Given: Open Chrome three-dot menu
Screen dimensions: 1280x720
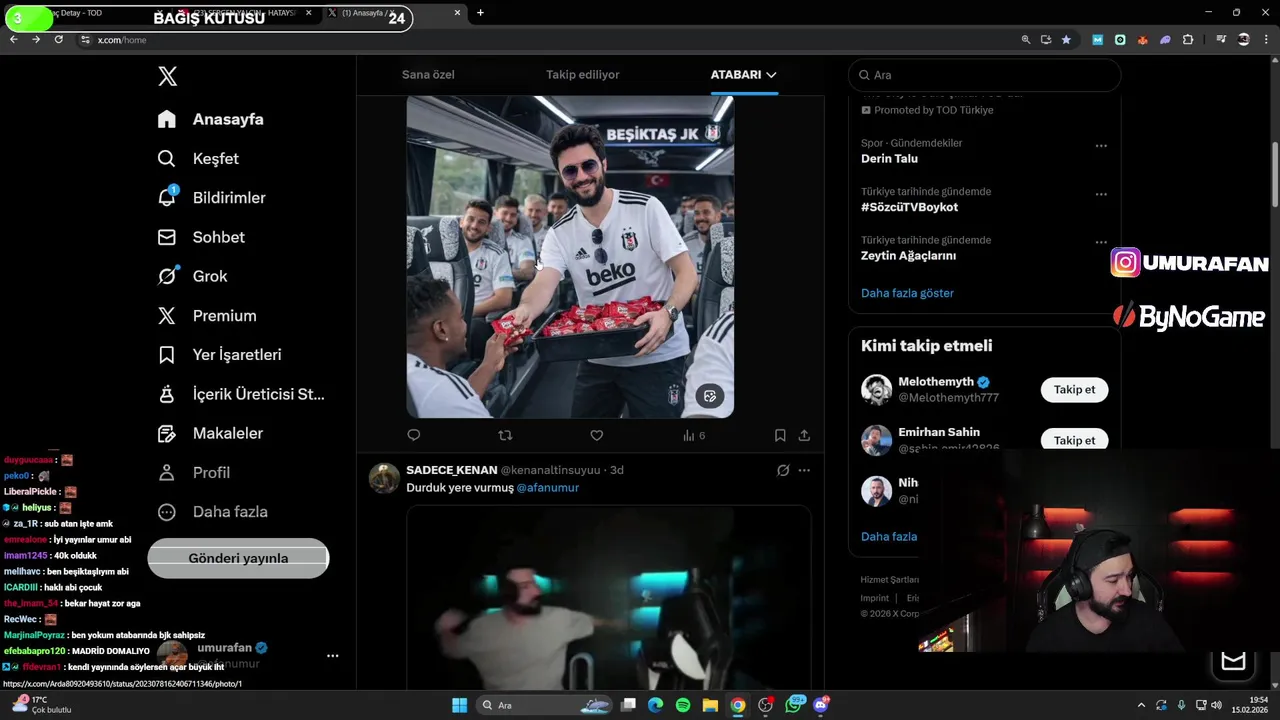Looking at the screenshot, I should click(1266, 40).
